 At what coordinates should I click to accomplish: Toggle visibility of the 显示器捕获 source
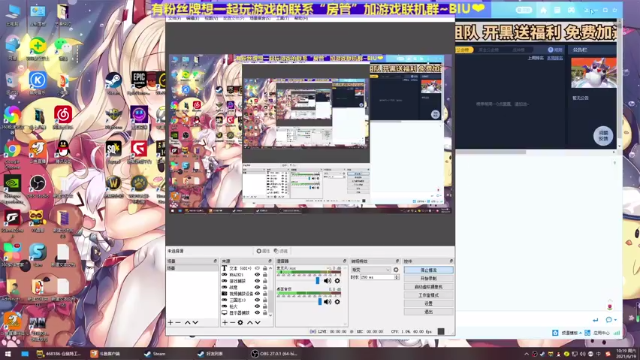coord(257,313)
